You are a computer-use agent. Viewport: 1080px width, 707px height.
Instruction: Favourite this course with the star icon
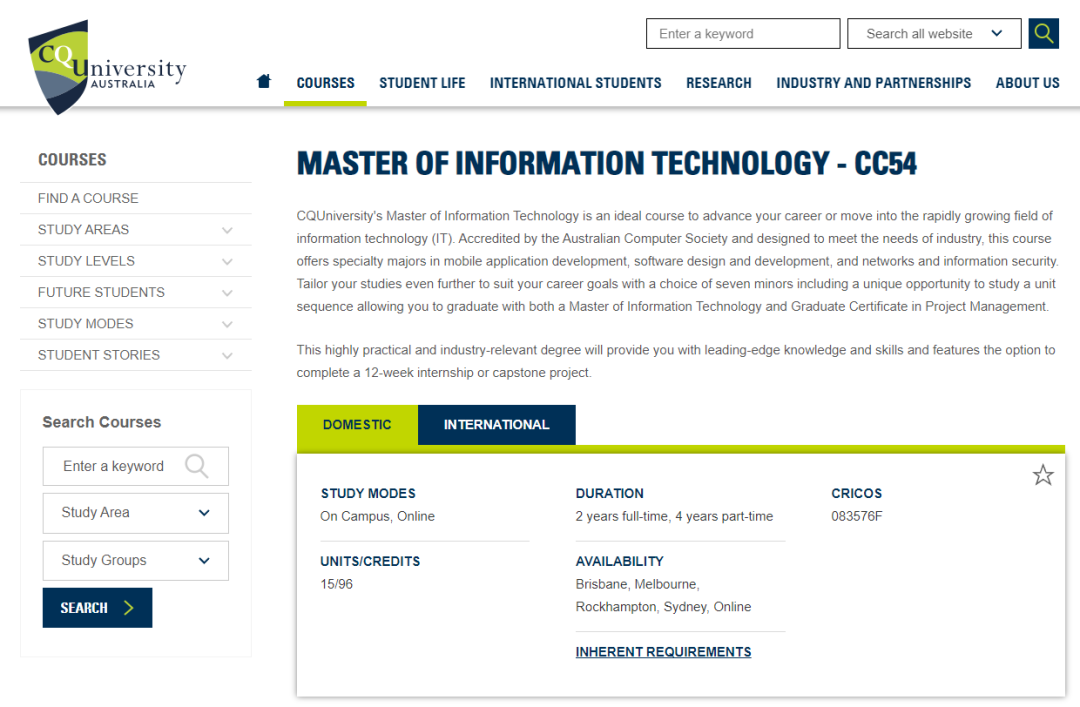click(1043, 475)
